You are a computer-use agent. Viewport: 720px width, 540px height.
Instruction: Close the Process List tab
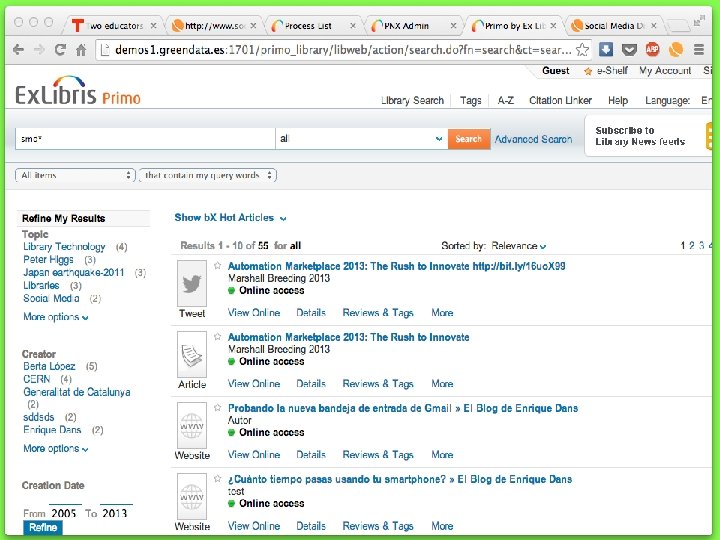(x=353, y=26)
